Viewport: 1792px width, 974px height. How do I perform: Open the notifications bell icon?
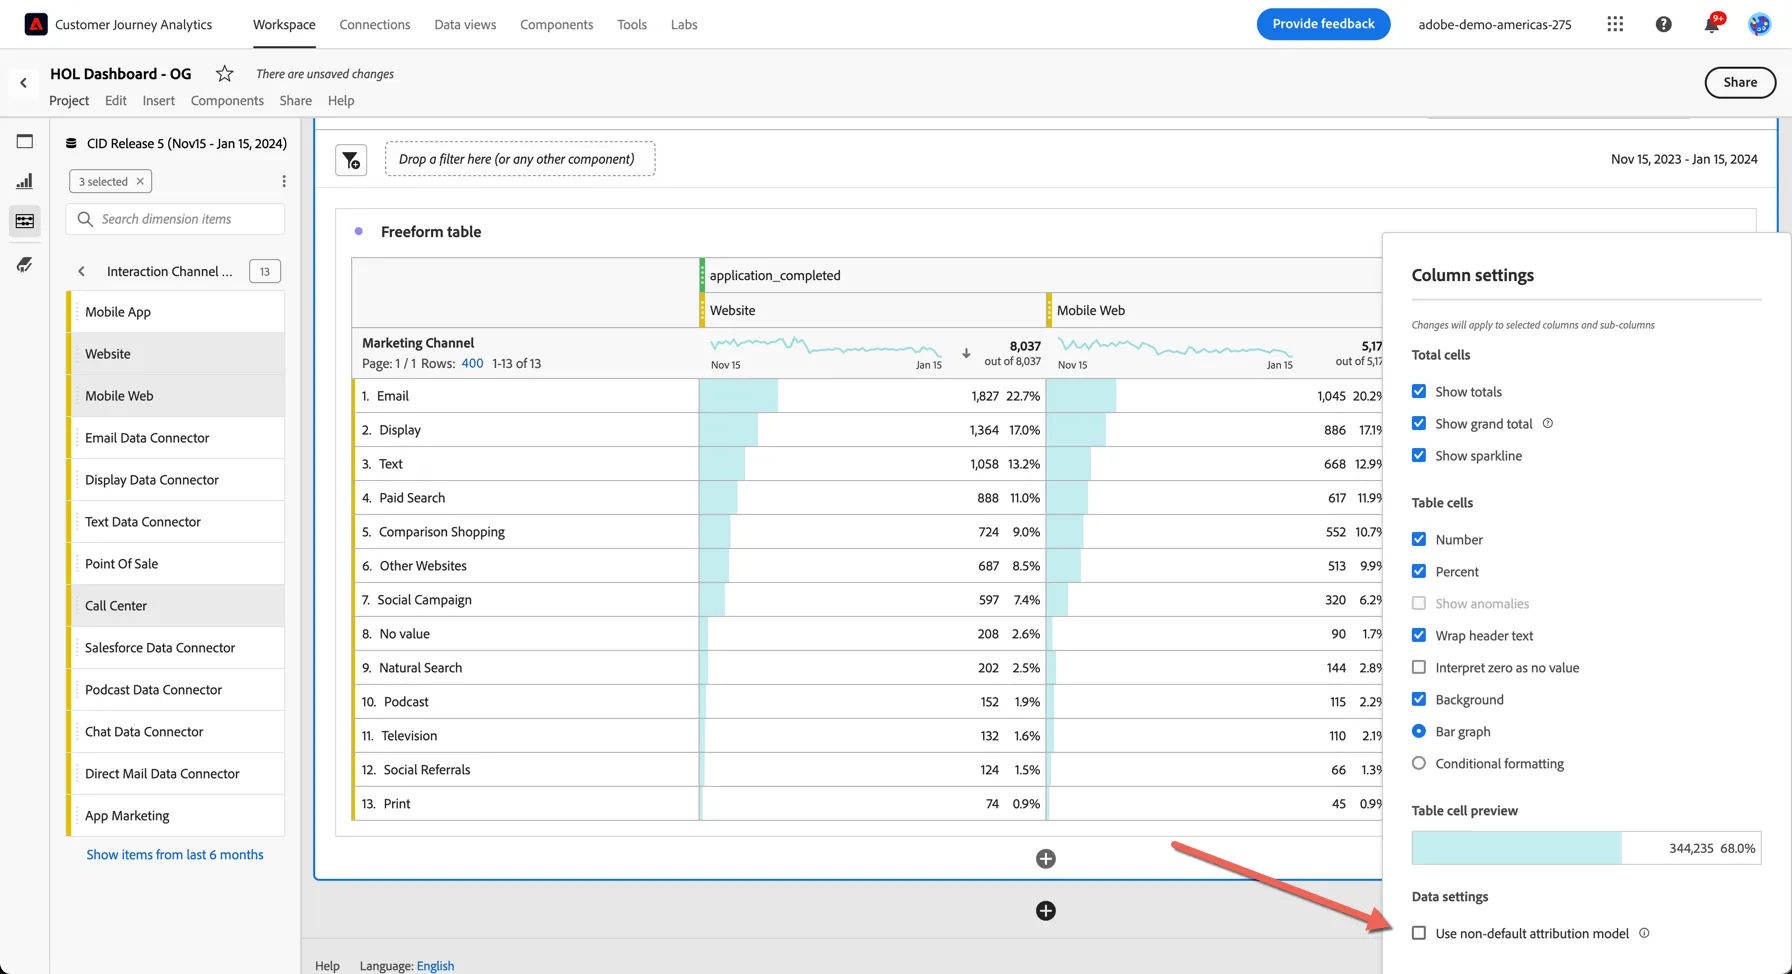1712,24
